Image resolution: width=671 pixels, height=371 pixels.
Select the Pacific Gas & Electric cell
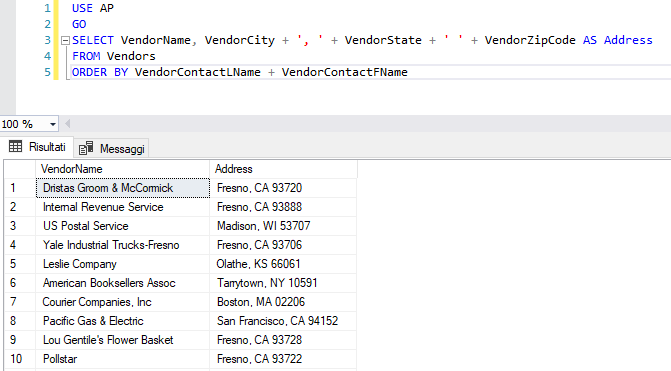[123, 321]
